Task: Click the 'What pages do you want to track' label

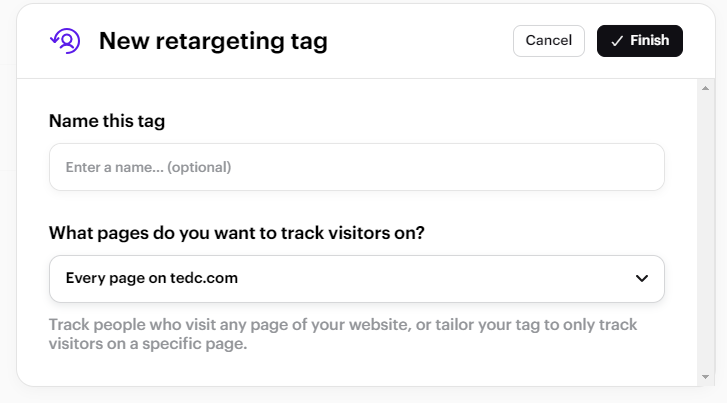Action: [x=236, y=233]
